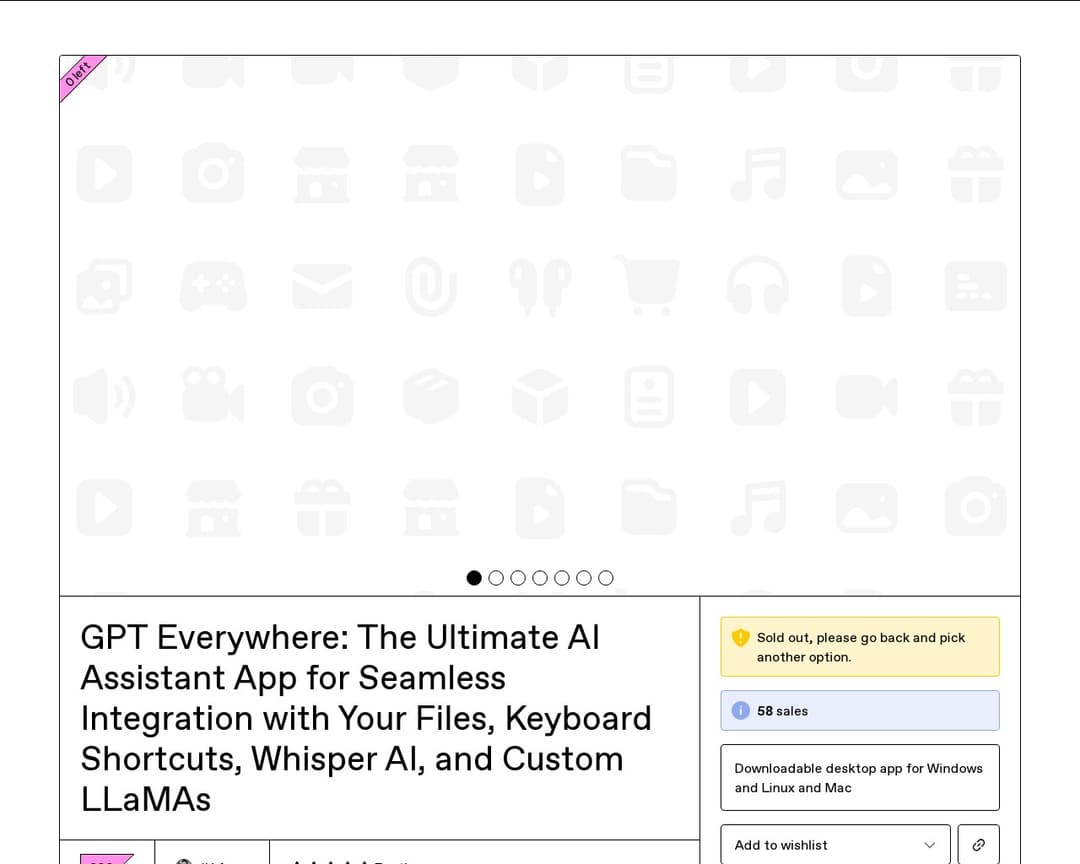Go to the third carousel slide dot

click(x=518, y=578)
